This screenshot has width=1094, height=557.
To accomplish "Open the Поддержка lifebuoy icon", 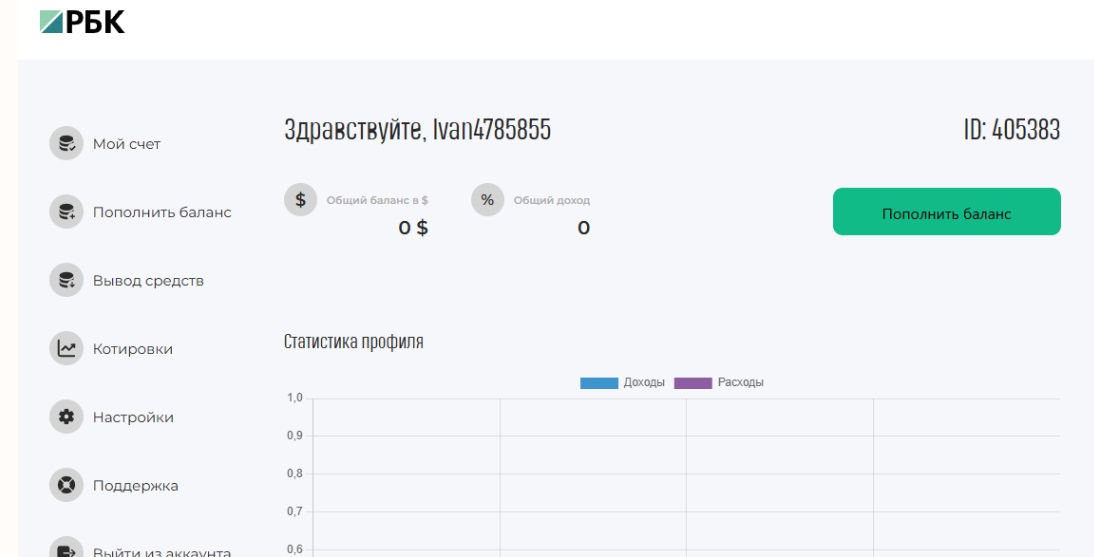I will click(66, 485).
